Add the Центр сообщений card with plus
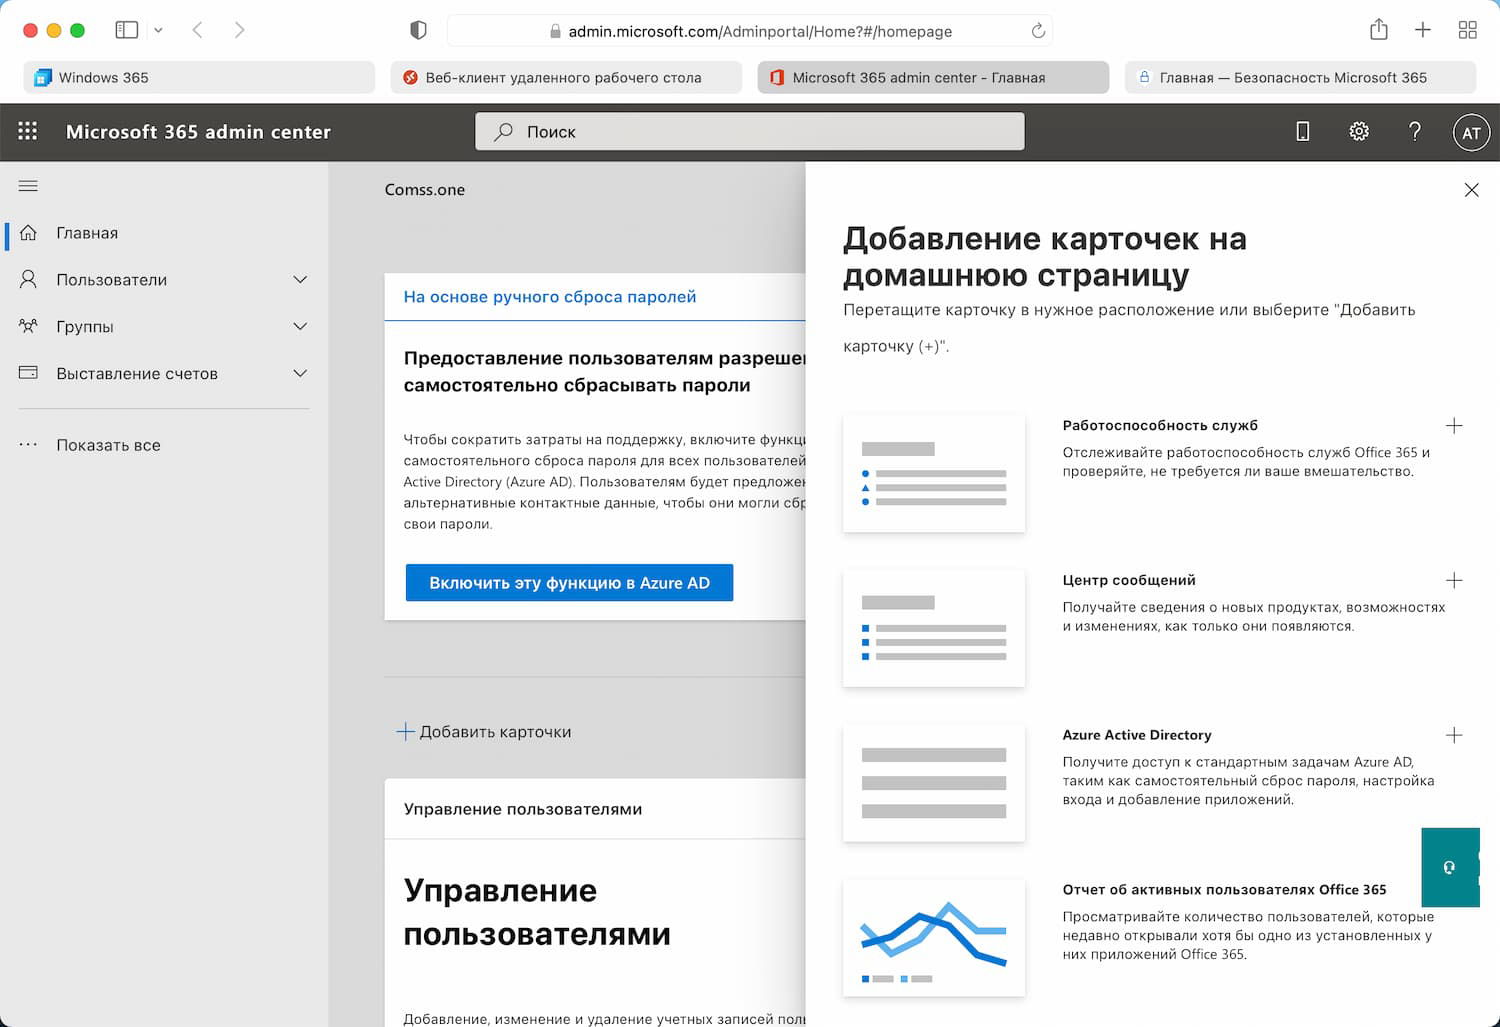Viewport: 1500px width, 1027px height. [1454, 581]
